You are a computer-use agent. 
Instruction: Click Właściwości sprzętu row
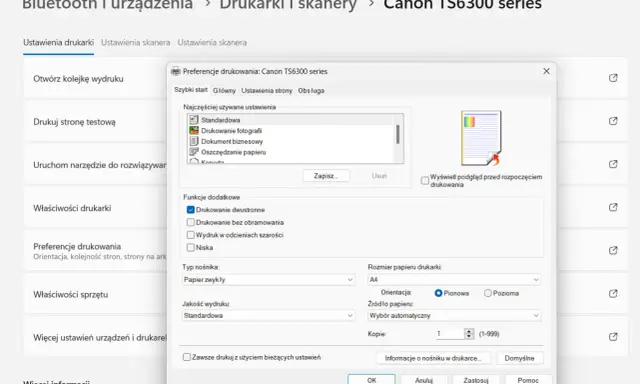click(95, 294)
